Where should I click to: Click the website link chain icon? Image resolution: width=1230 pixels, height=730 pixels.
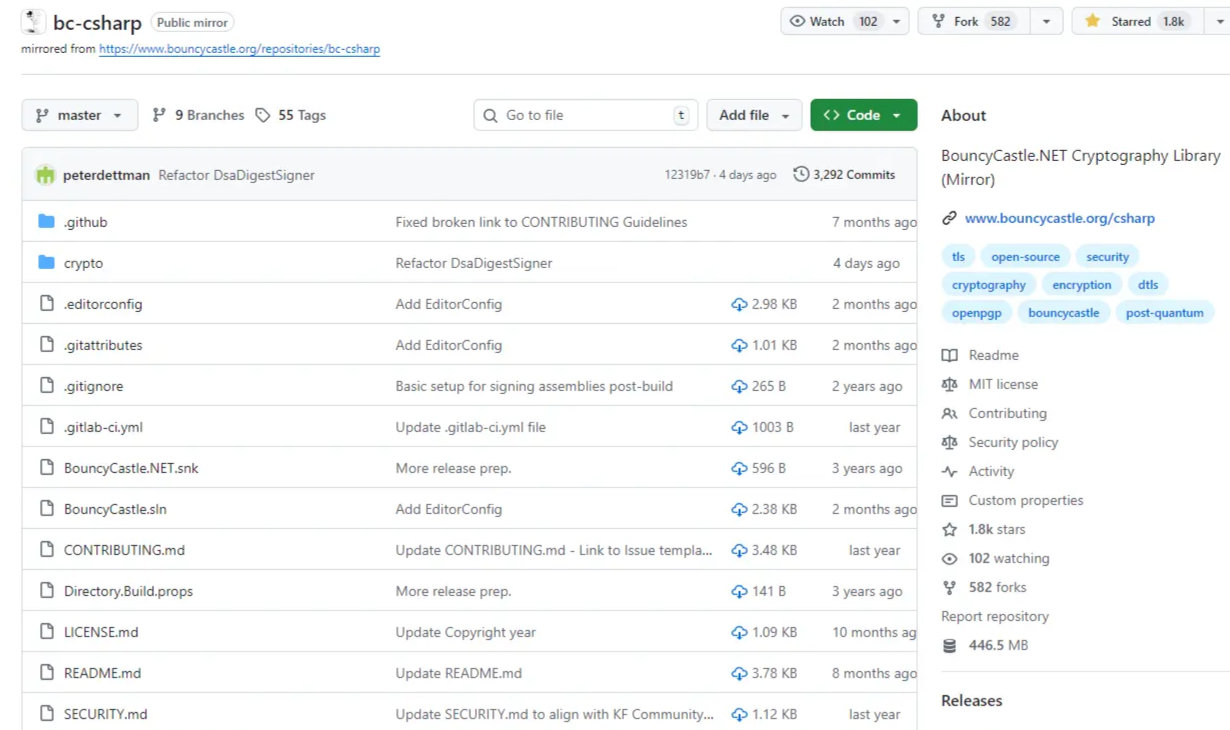[949, 218]
